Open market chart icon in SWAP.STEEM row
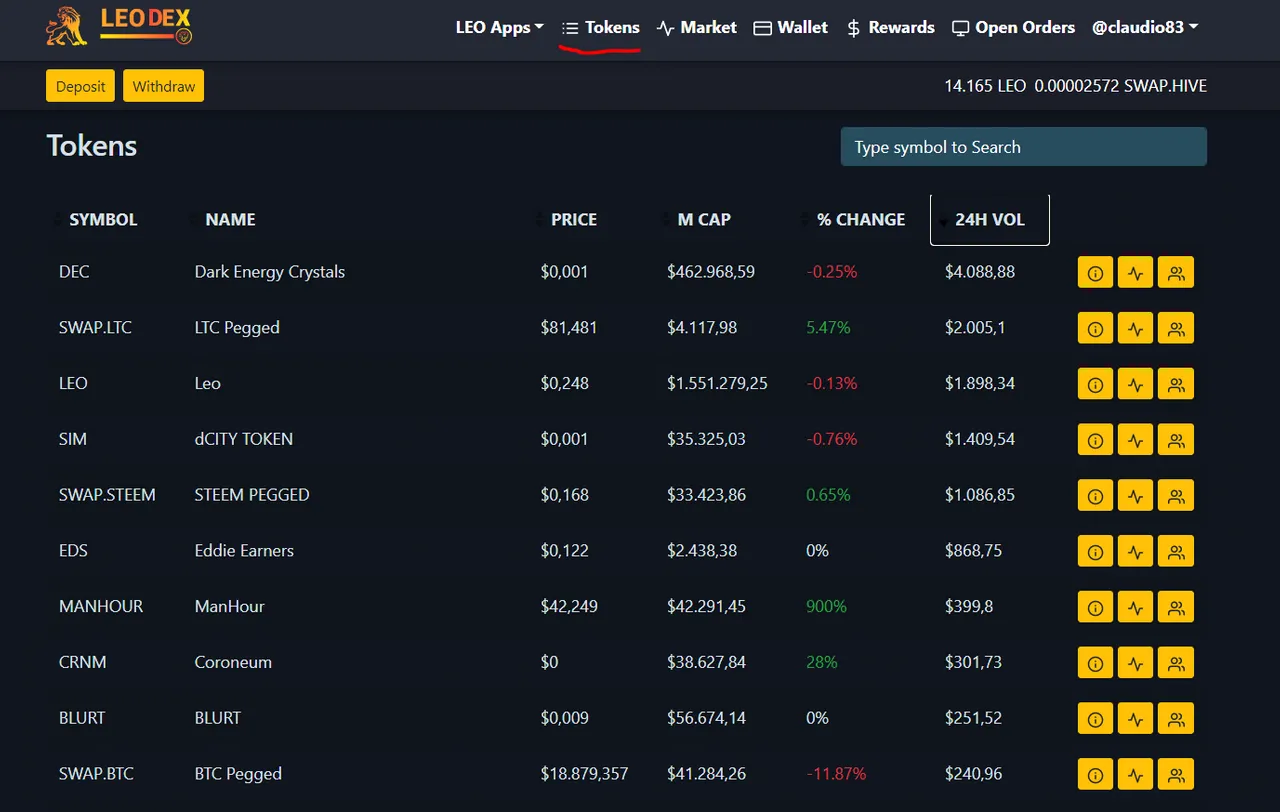The height and width of the screenshot is (812, 1280). [x=1135, y=495]
